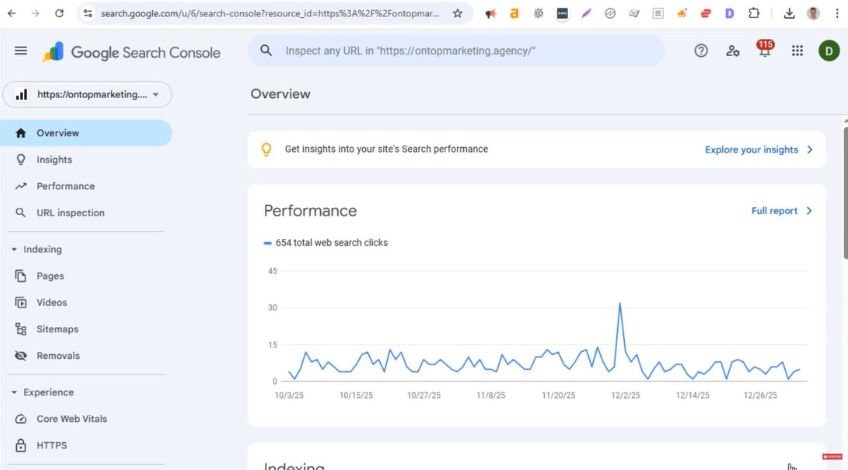Go to the Performance report
The height and width of the screenshot is (470, 848).
click(65, 186)
